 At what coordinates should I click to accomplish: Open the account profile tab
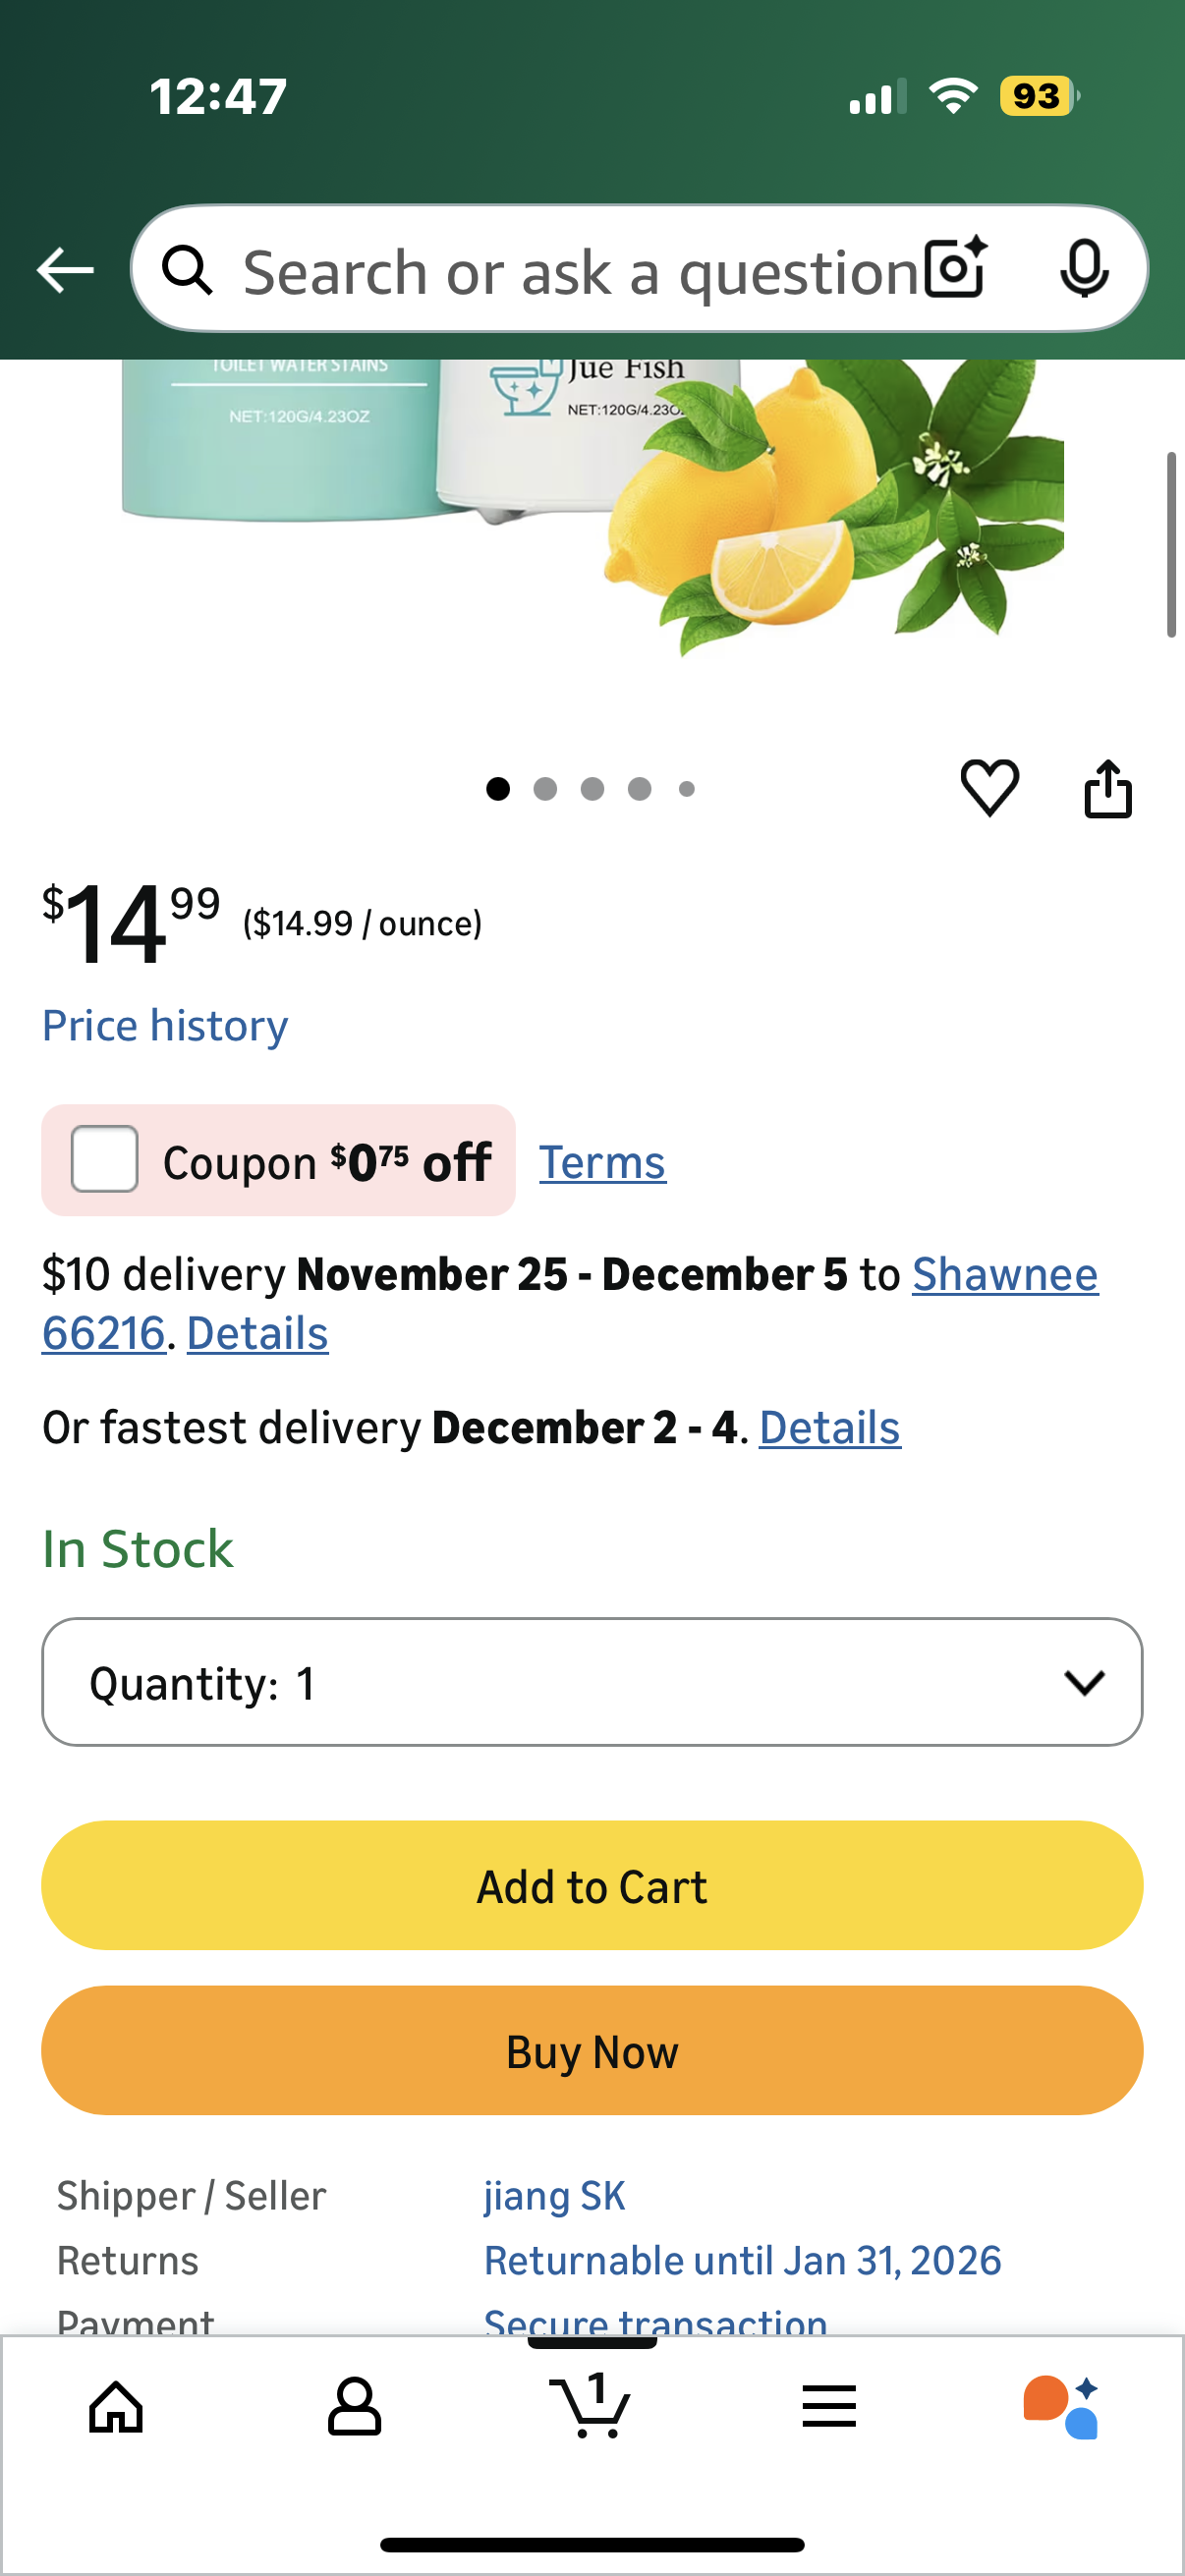[x=354, y=2406]
